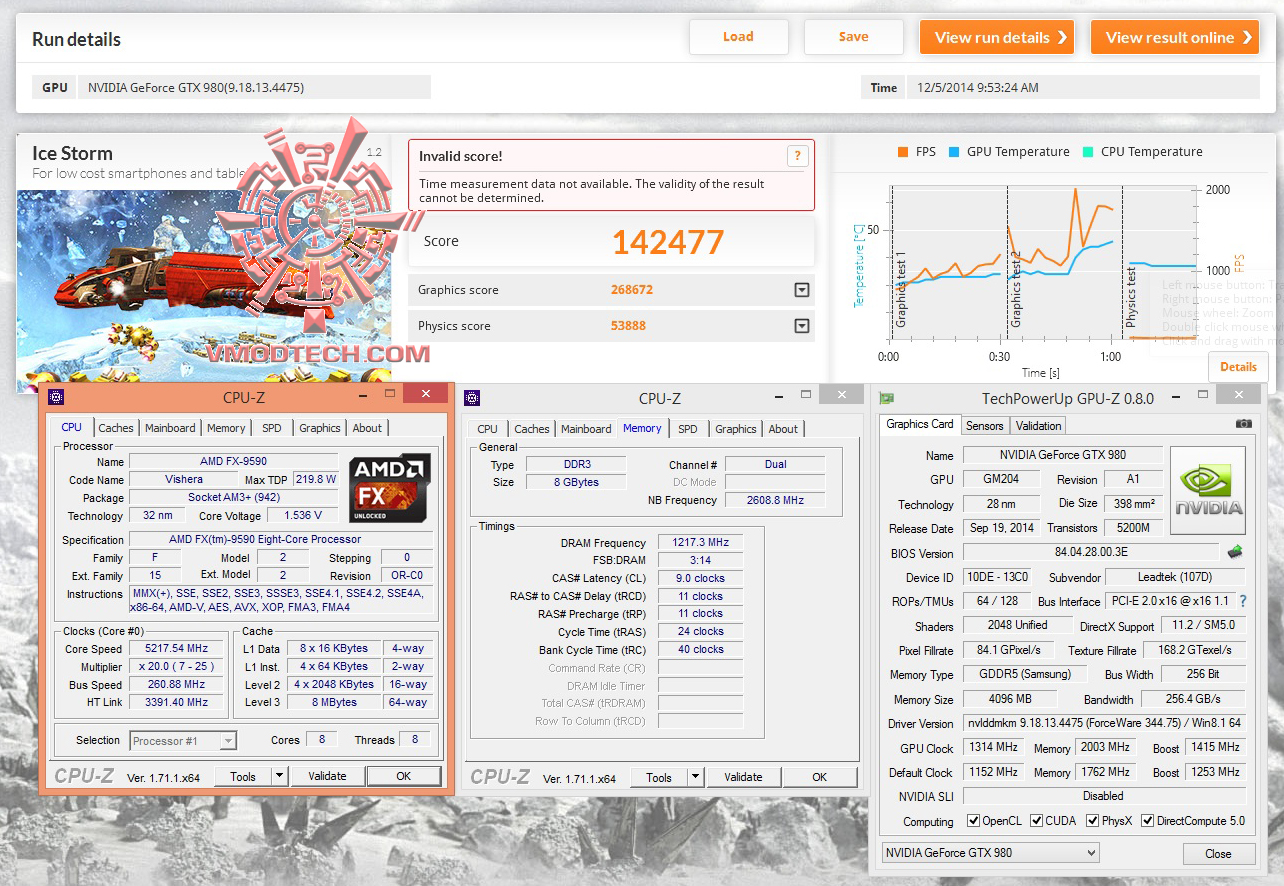
Task: Save the BIOS using the icon beside BIOS Version
Action: click(x=1235, y=552)
